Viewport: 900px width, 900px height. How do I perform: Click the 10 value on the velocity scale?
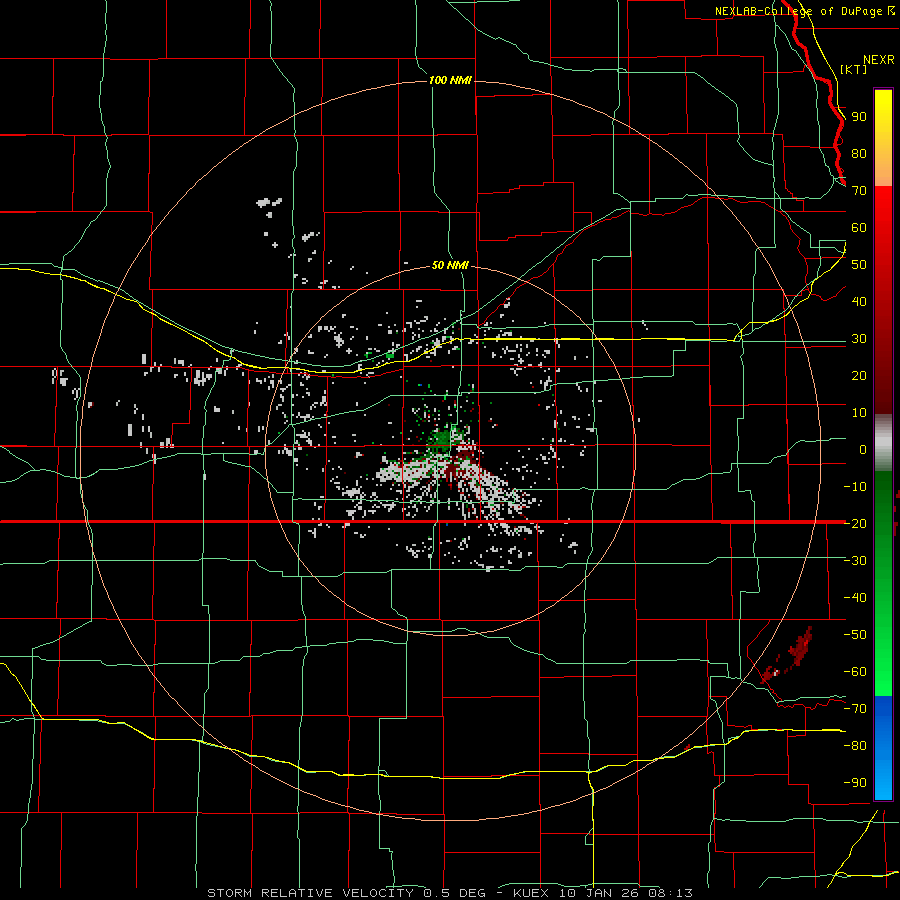pos(859,413)
